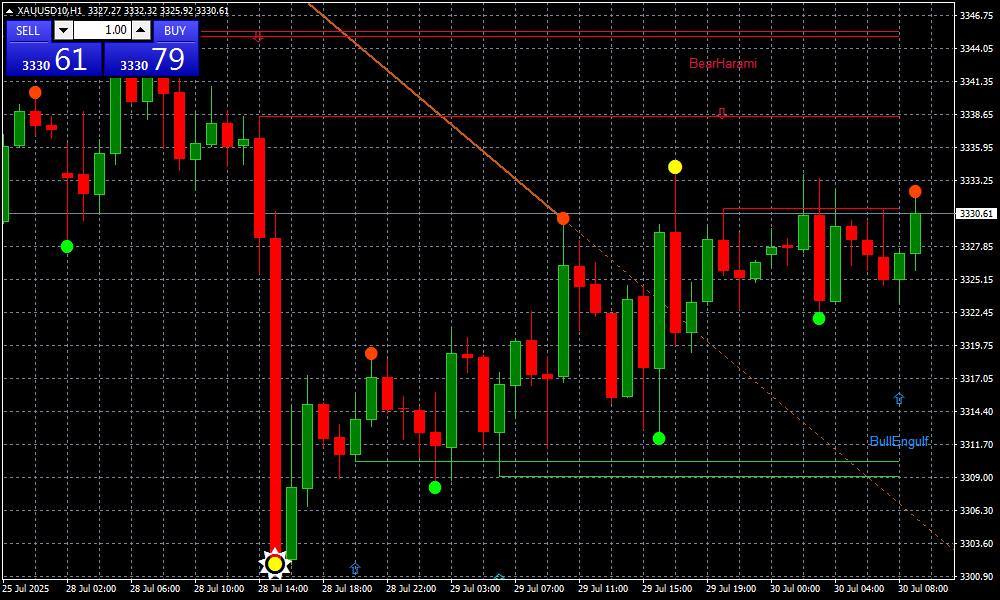Click the buy price tile showing 79
Image resolution: width=1000 pixels, height=600 pixels.
[x=152, y=60]
